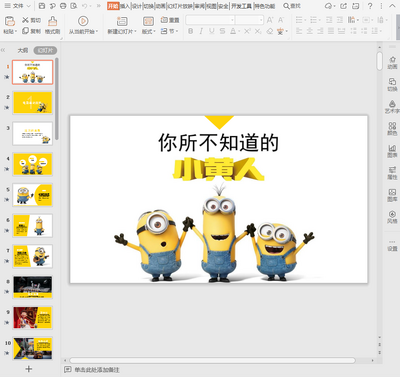Viewport: 400px width, 377px height.
Task: Click the Layout (版式) icon
Action: [x=148, y=21]
